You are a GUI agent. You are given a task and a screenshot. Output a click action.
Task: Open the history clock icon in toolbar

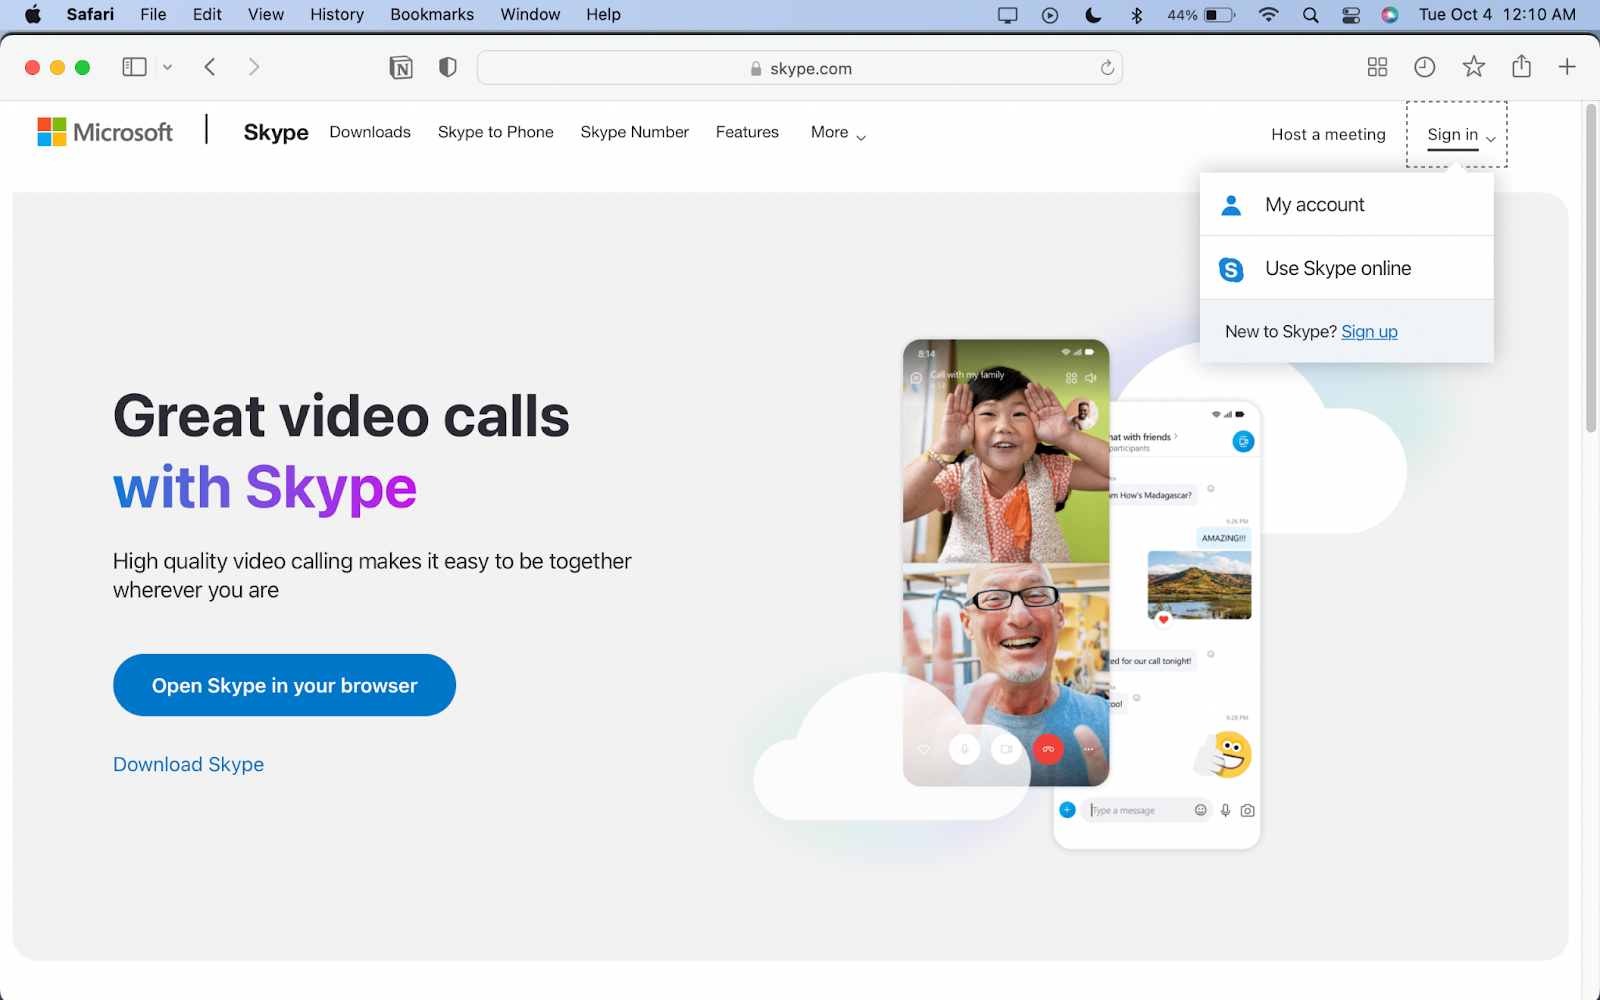pyautogui.click(x=1425, y=67)
